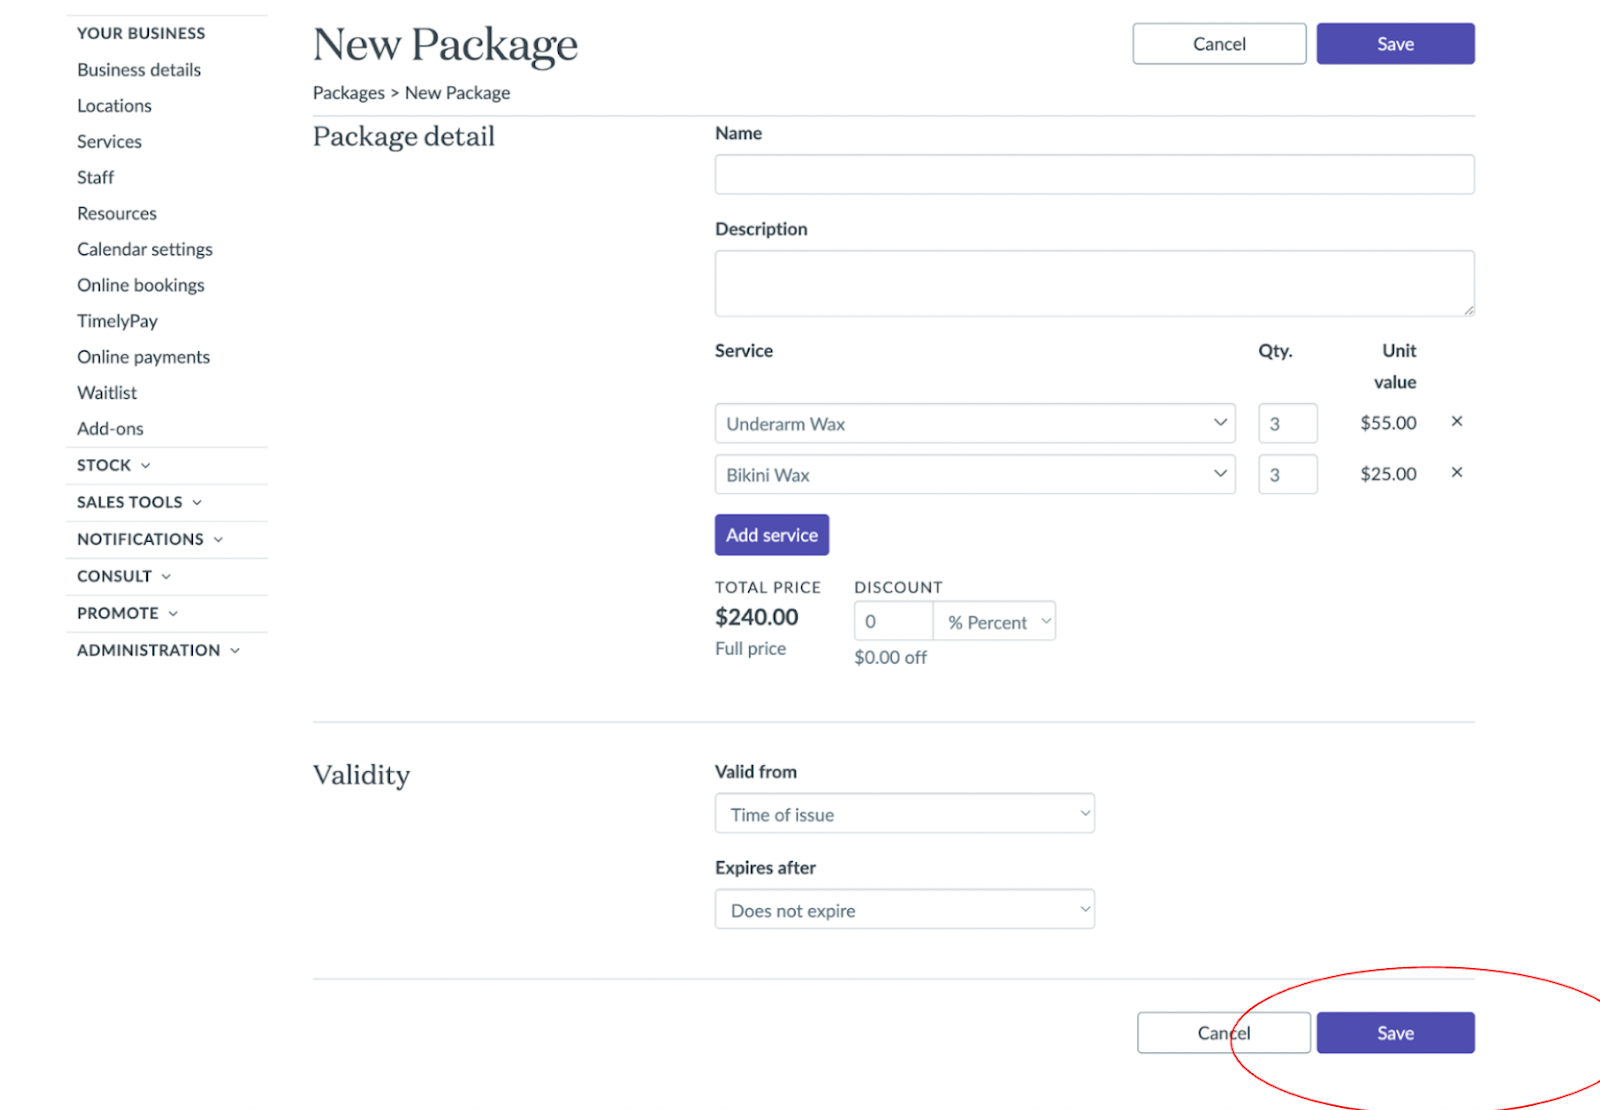
Task: Change the discount type from Percent
Action: 995,622
